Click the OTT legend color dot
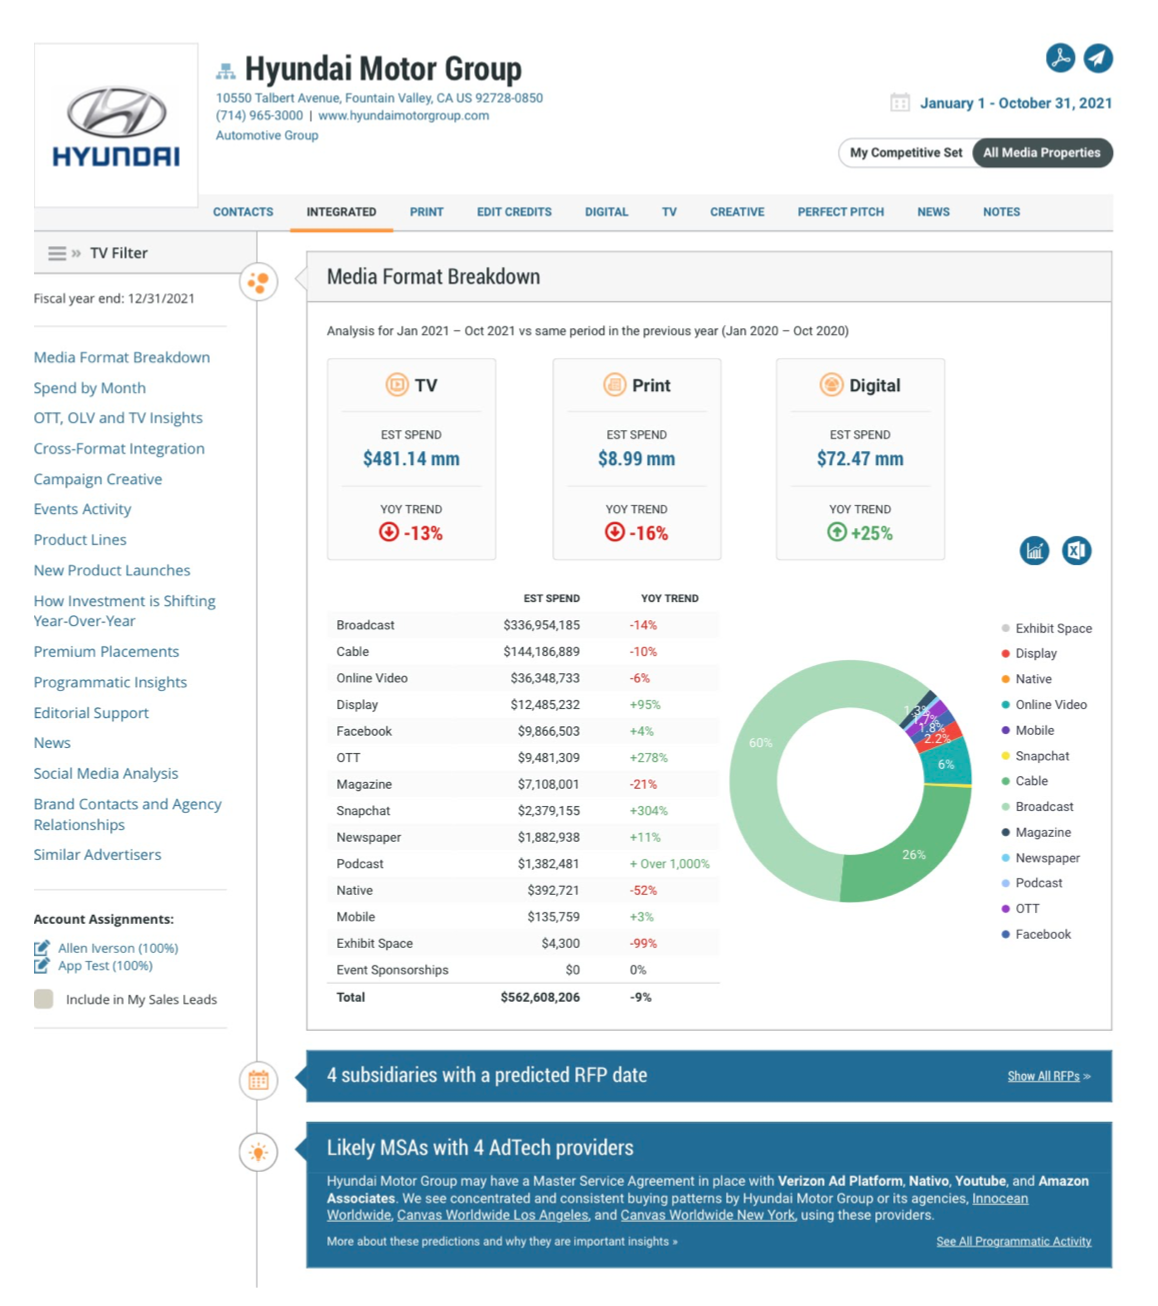The image size is (1158, 1306). [x=1006, y=909]
